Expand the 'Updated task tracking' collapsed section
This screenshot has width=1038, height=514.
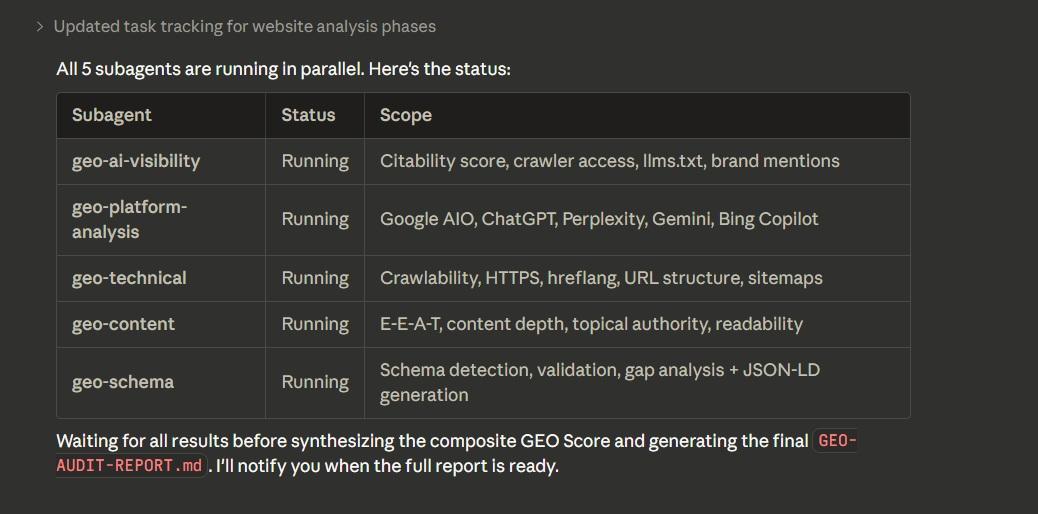point(40,26)
